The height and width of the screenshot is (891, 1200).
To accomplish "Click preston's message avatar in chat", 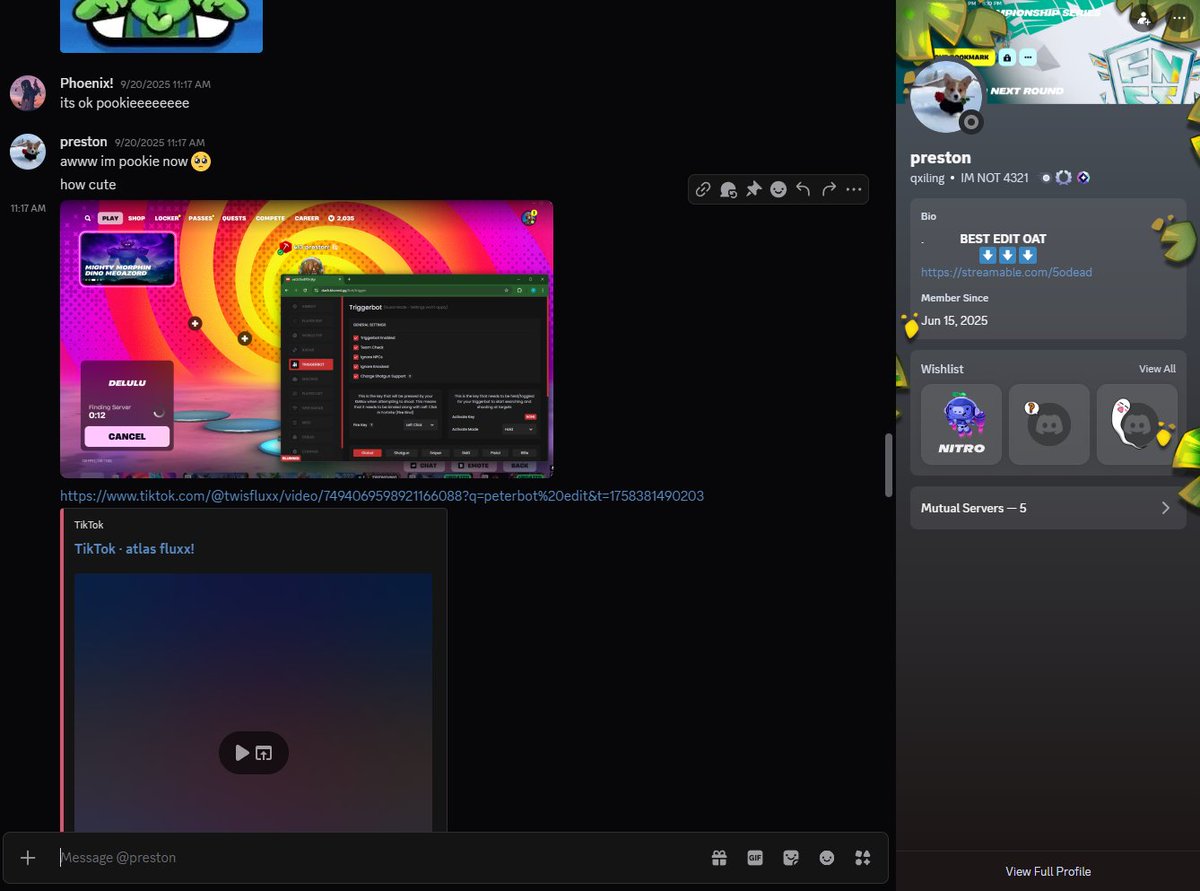I will pyautogui.click(x=28, y=152).
